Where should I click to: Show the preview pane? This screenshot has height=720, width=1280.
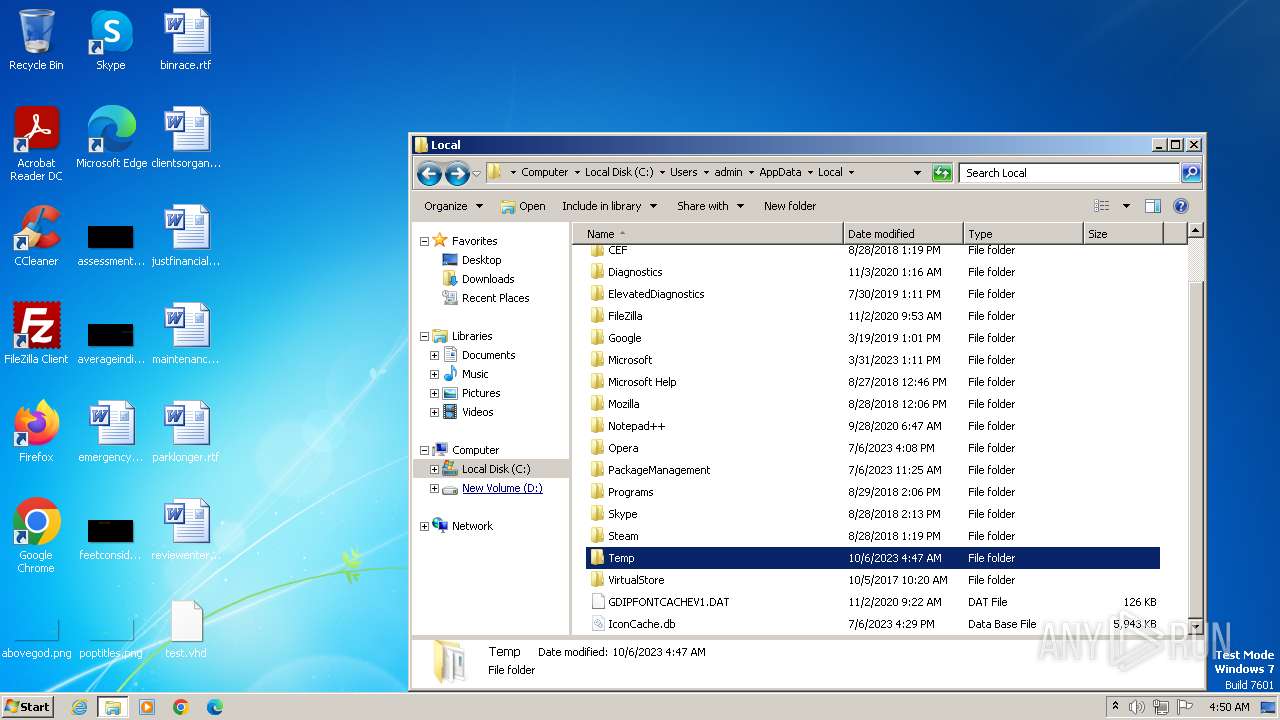click(1153, 206)
